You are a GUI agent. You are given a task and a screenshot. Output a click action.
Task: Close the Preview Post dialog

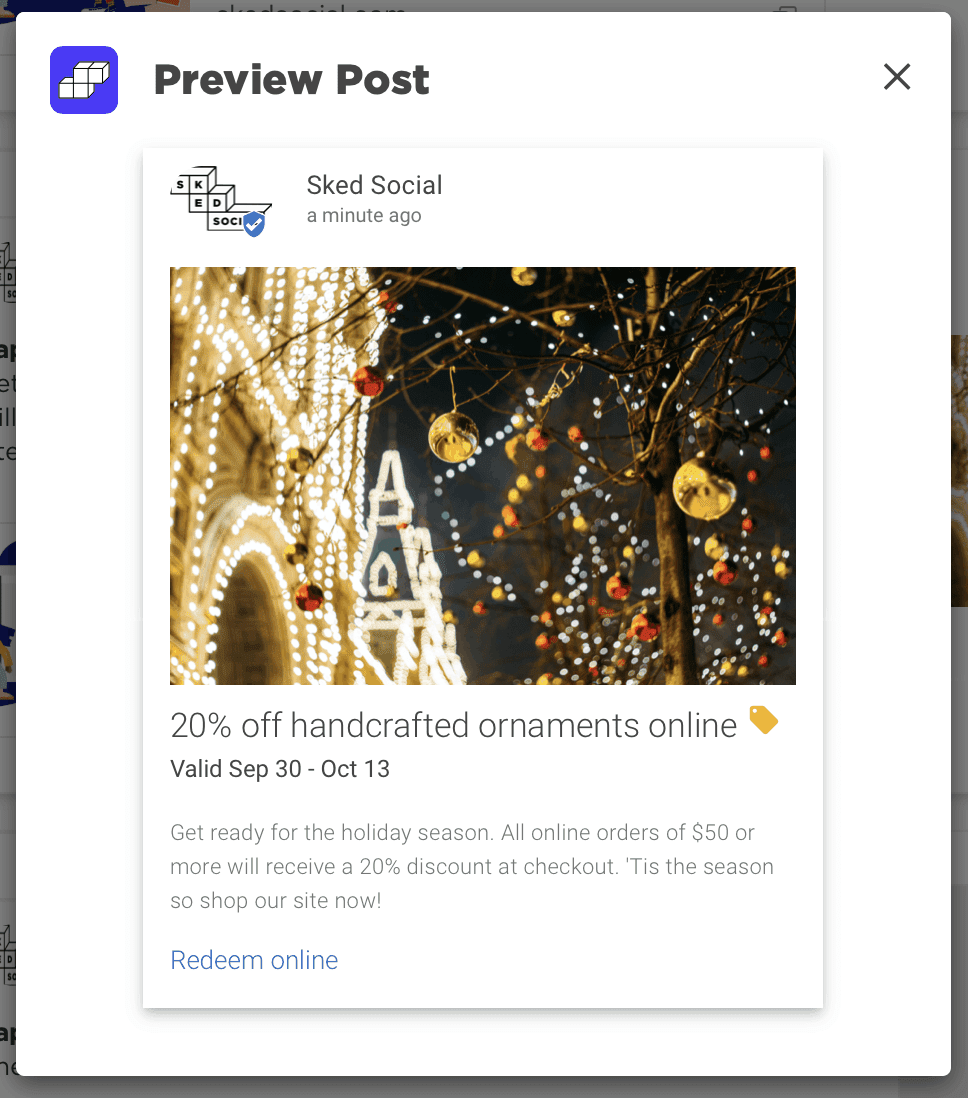[x=897, y=77]
